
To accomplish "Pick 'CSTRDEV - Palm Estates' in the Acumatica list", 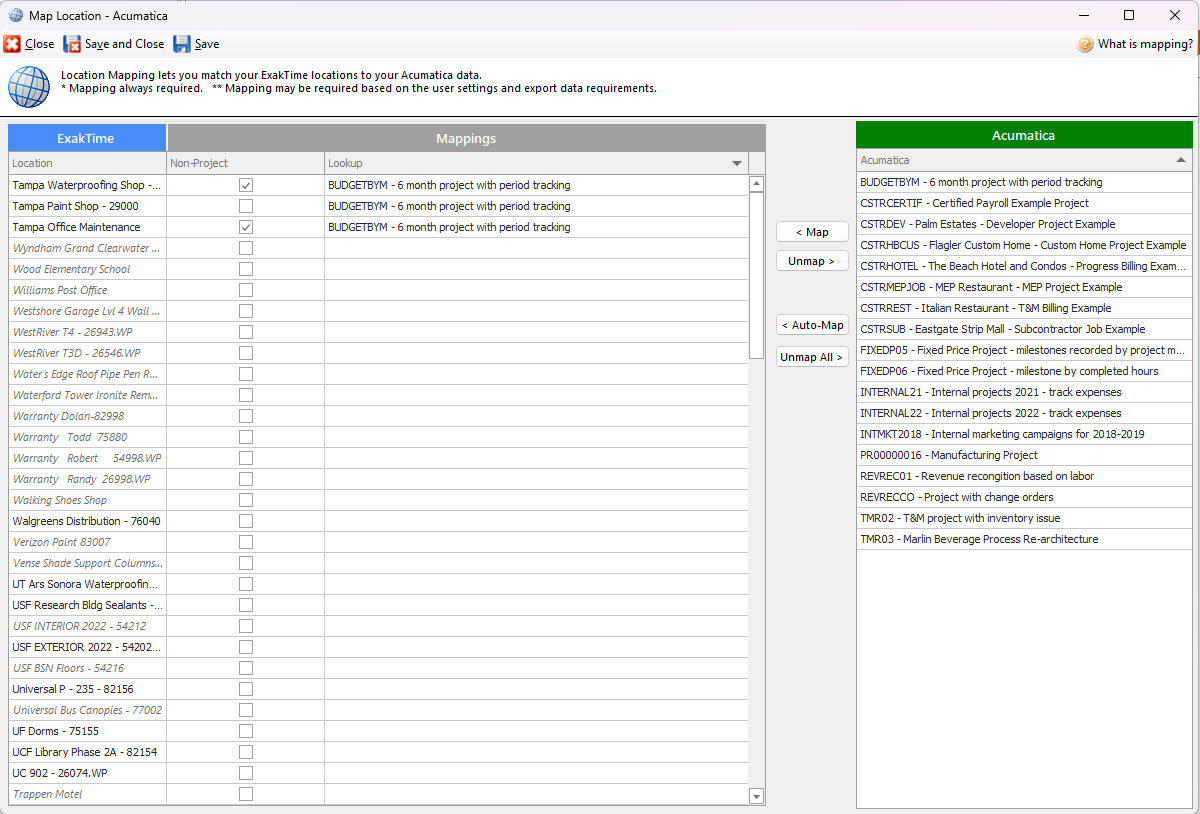I will click(1024, 224).
